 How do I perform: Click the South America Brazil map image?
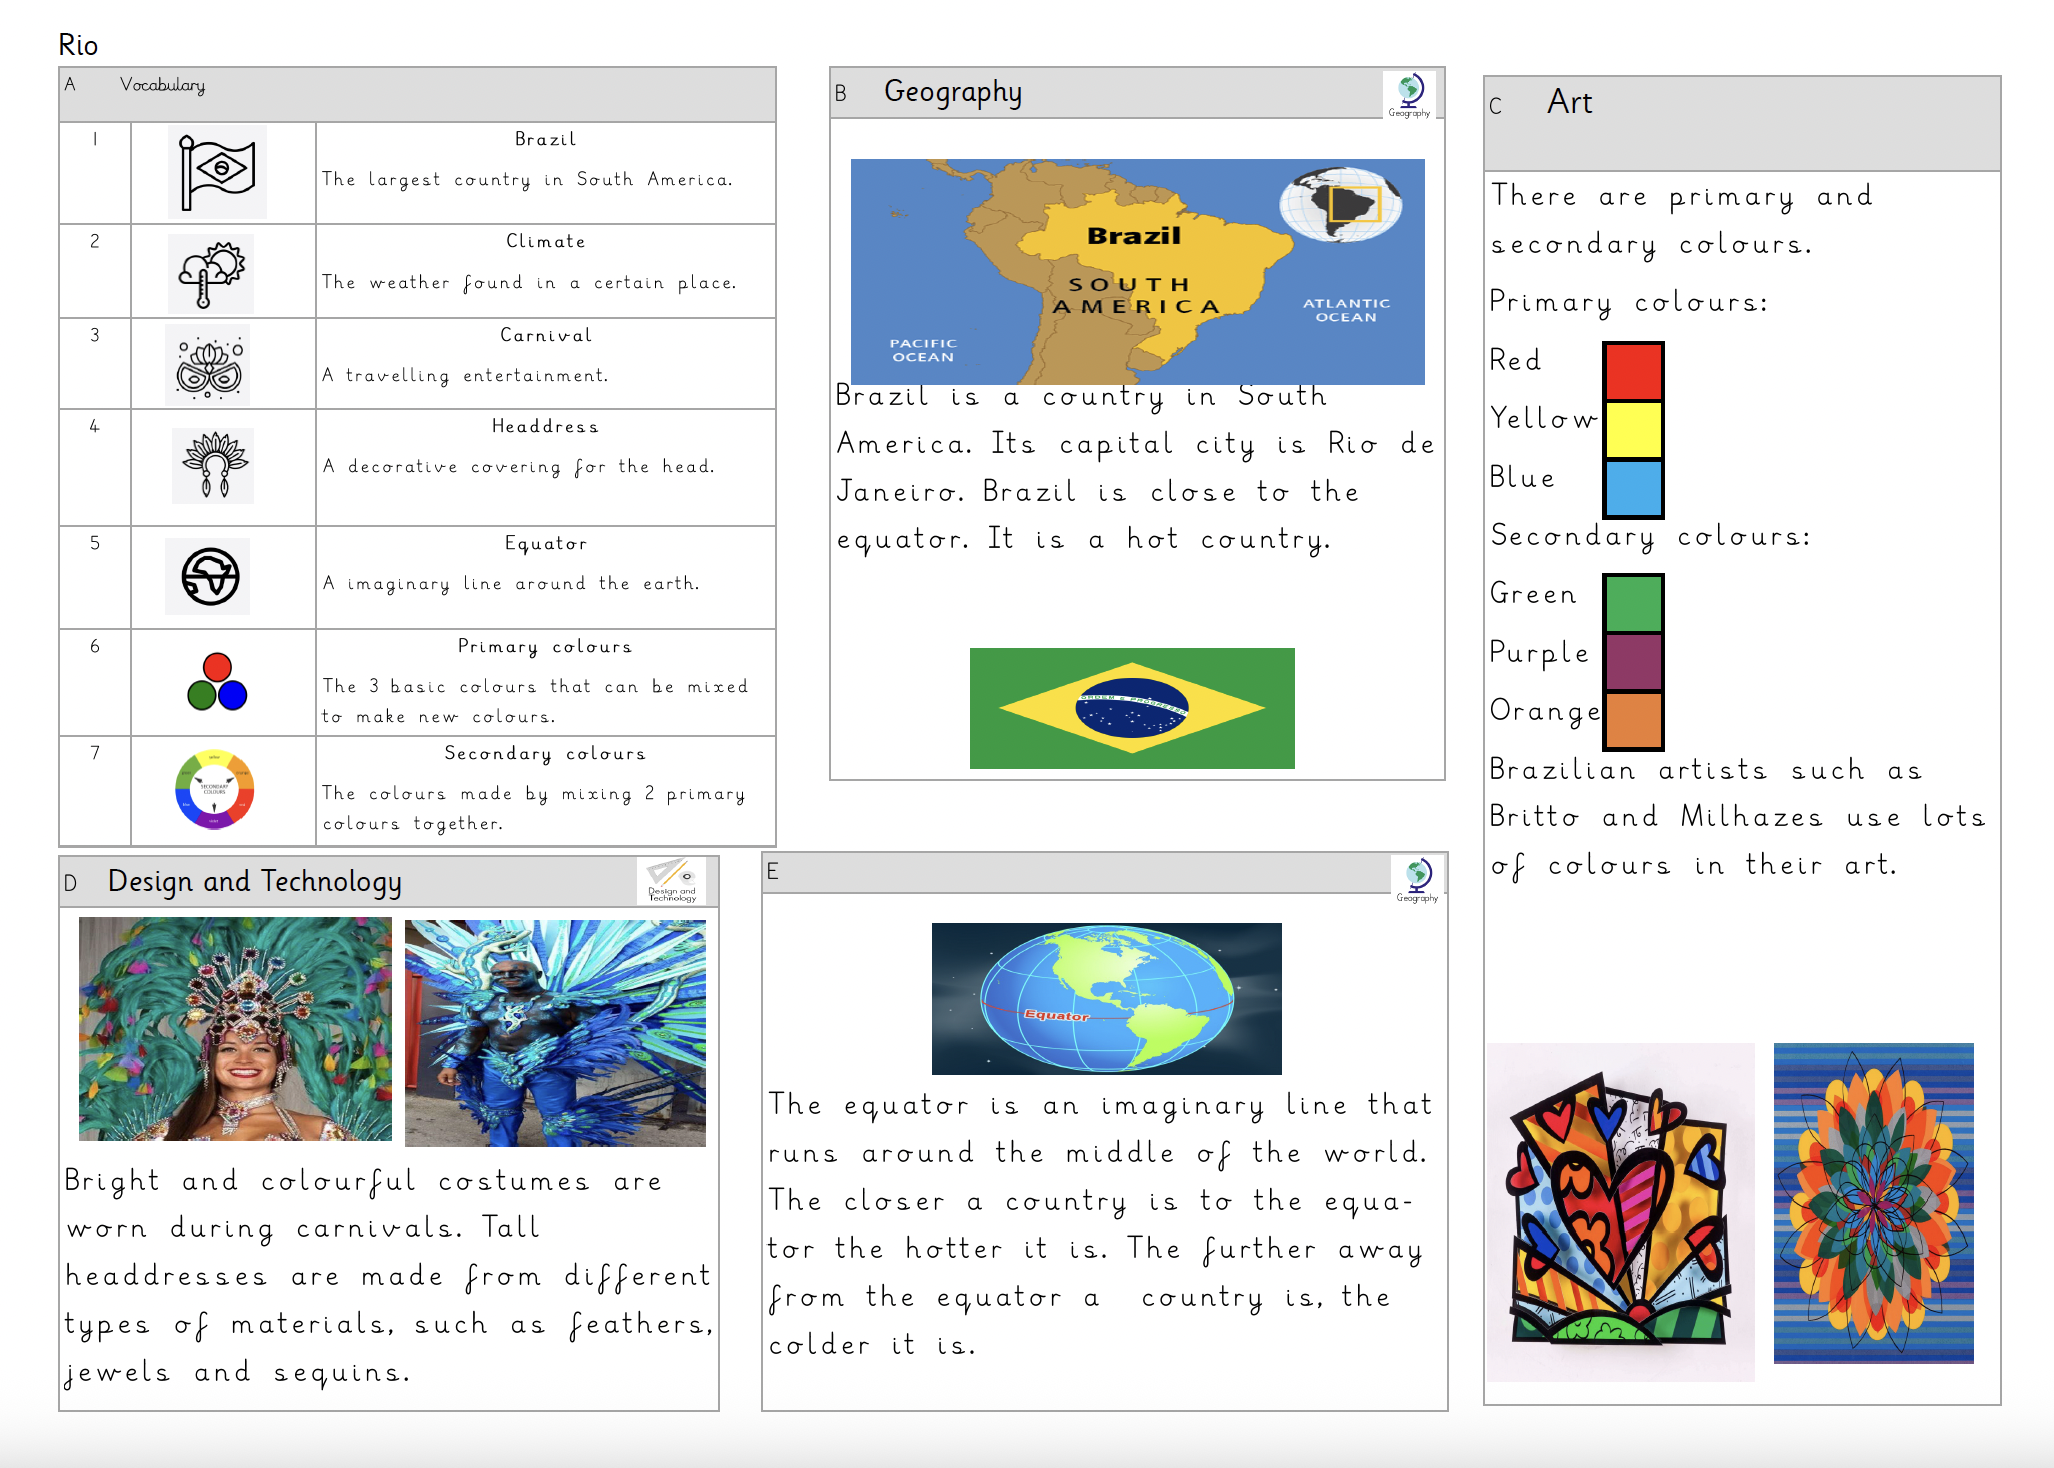tap(1137, 271)
